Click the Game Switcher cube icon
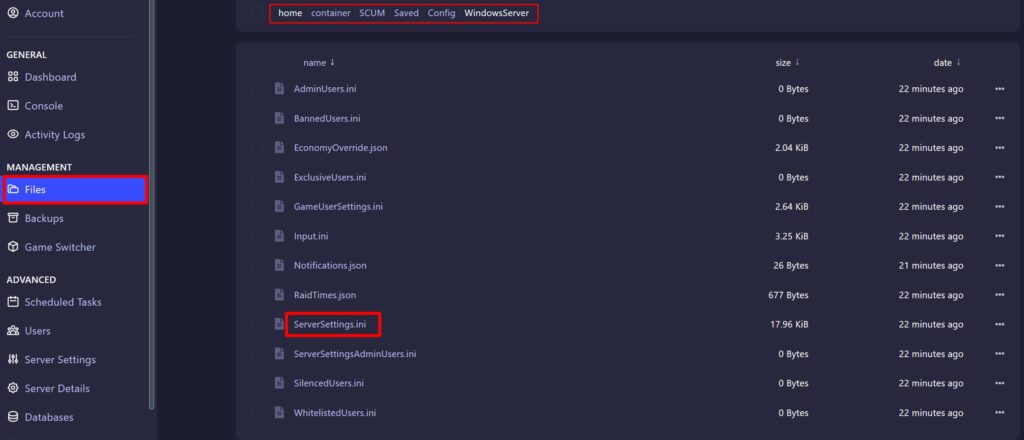 tap(13, 247)
